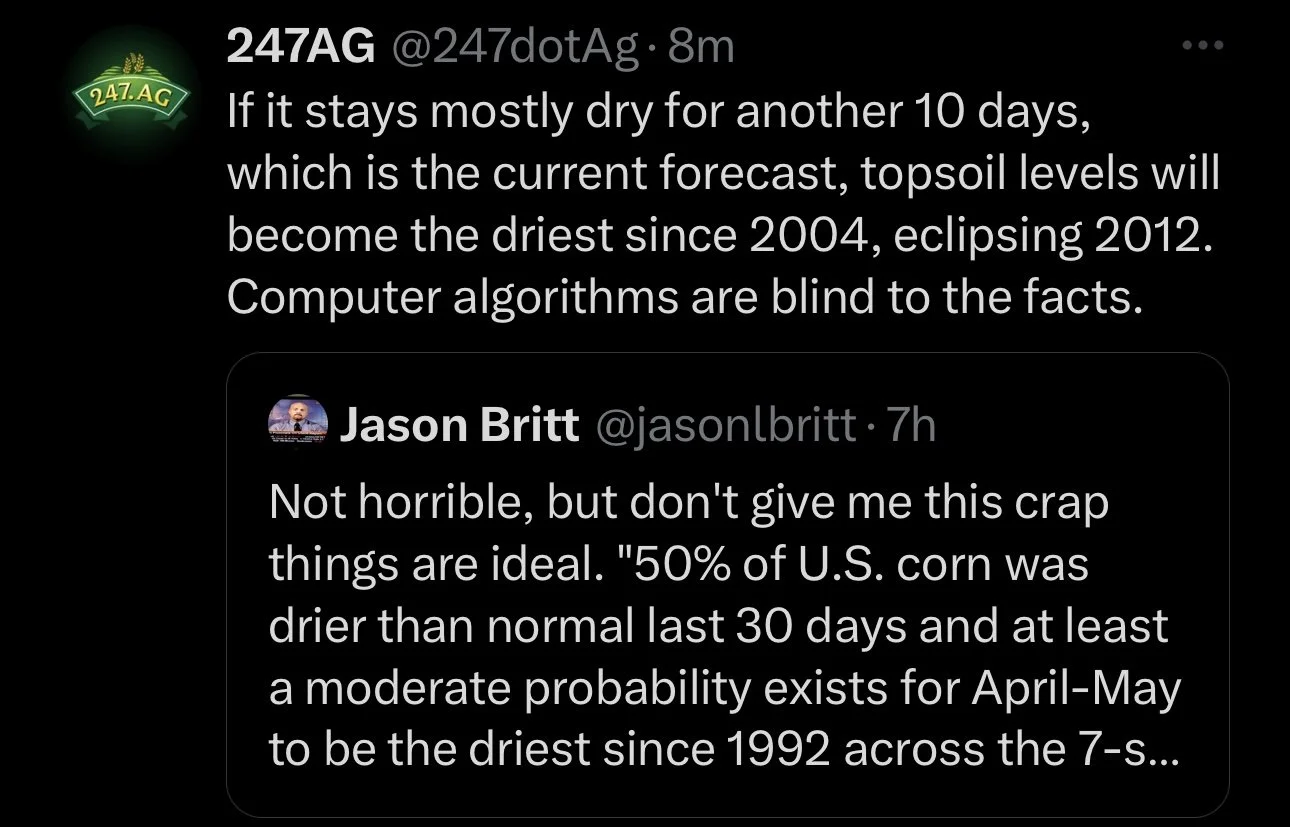
Task: Click the quoted line 'drier than normal last 30 days'
Action: (718, 626)
